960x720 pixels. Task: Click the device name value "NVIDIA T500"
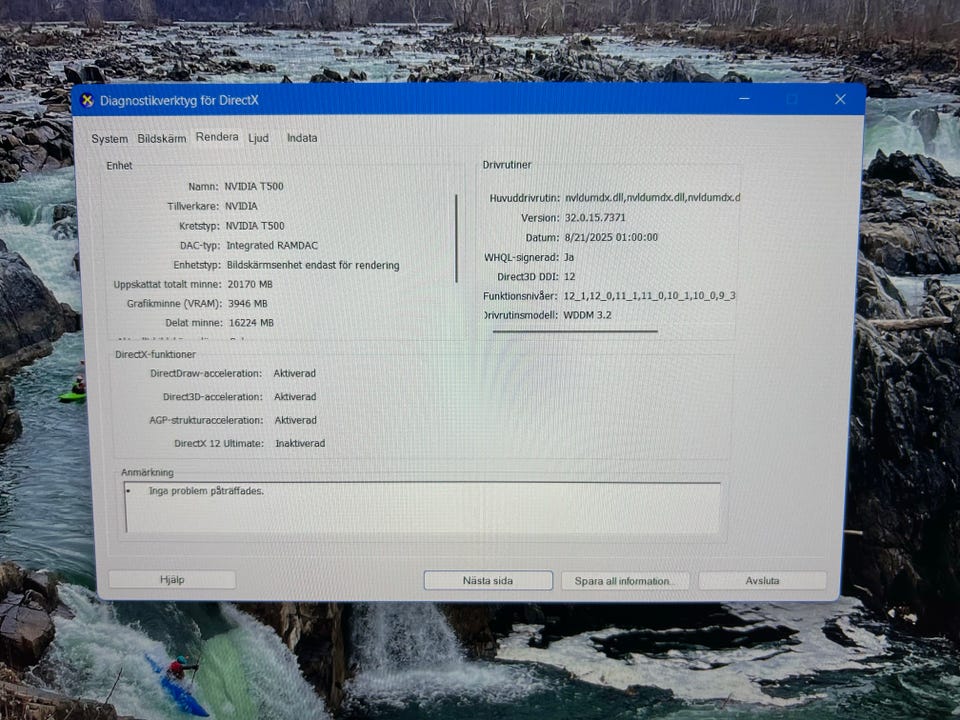tap(253, 186)
